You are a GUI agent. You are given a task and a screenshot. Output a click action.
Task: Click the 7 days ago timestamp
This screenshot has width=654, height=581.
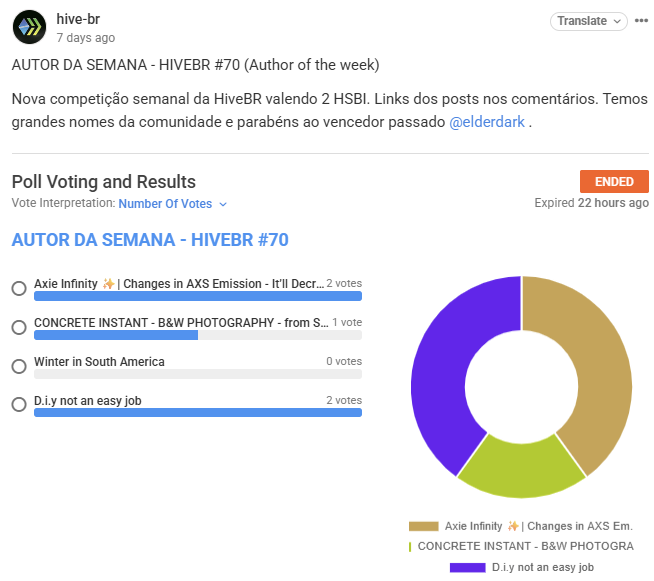coord(86,38)
